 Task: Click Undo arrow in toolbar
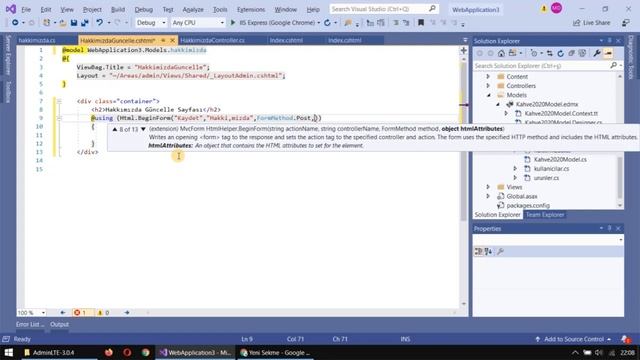click(x=99, y=23)
